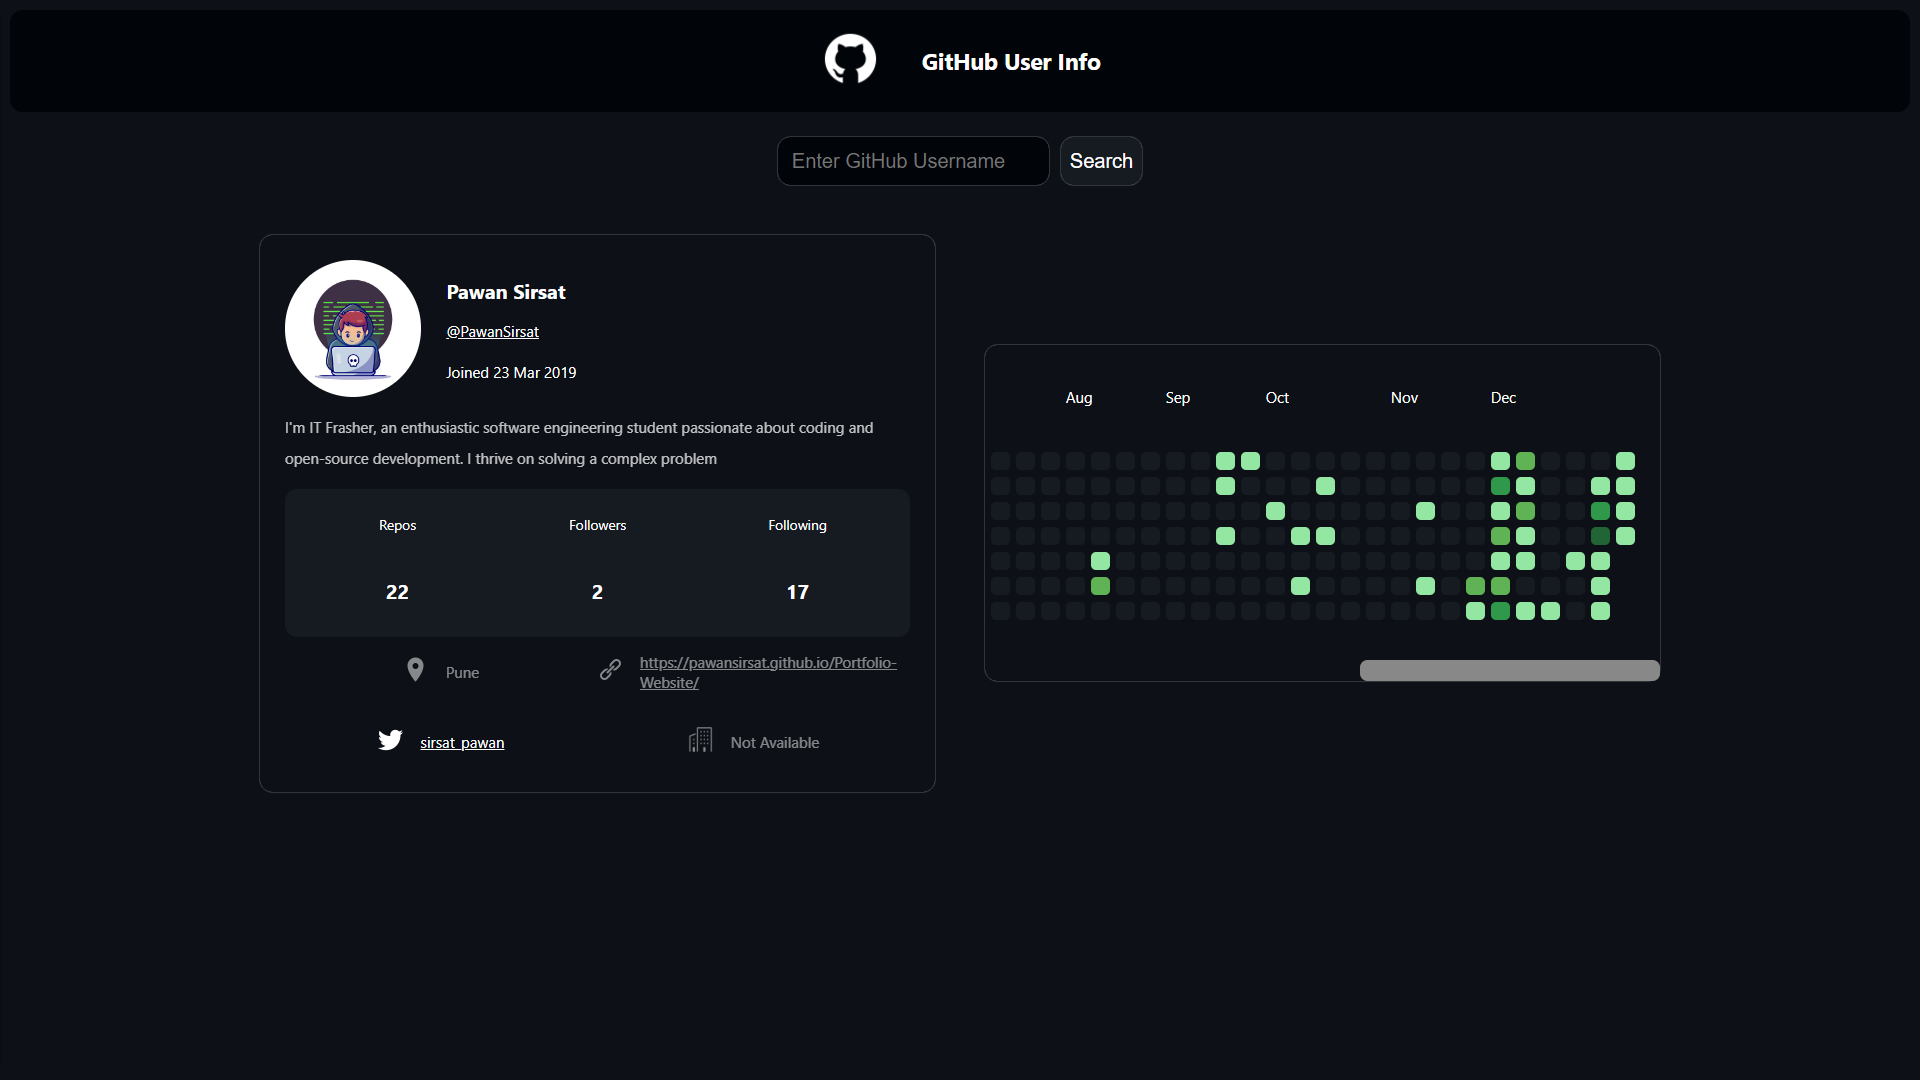Open portfolio link https://pawansirsat.github.io
The width and height of the screenshot is (1920, 1080).
pos(765,671)
